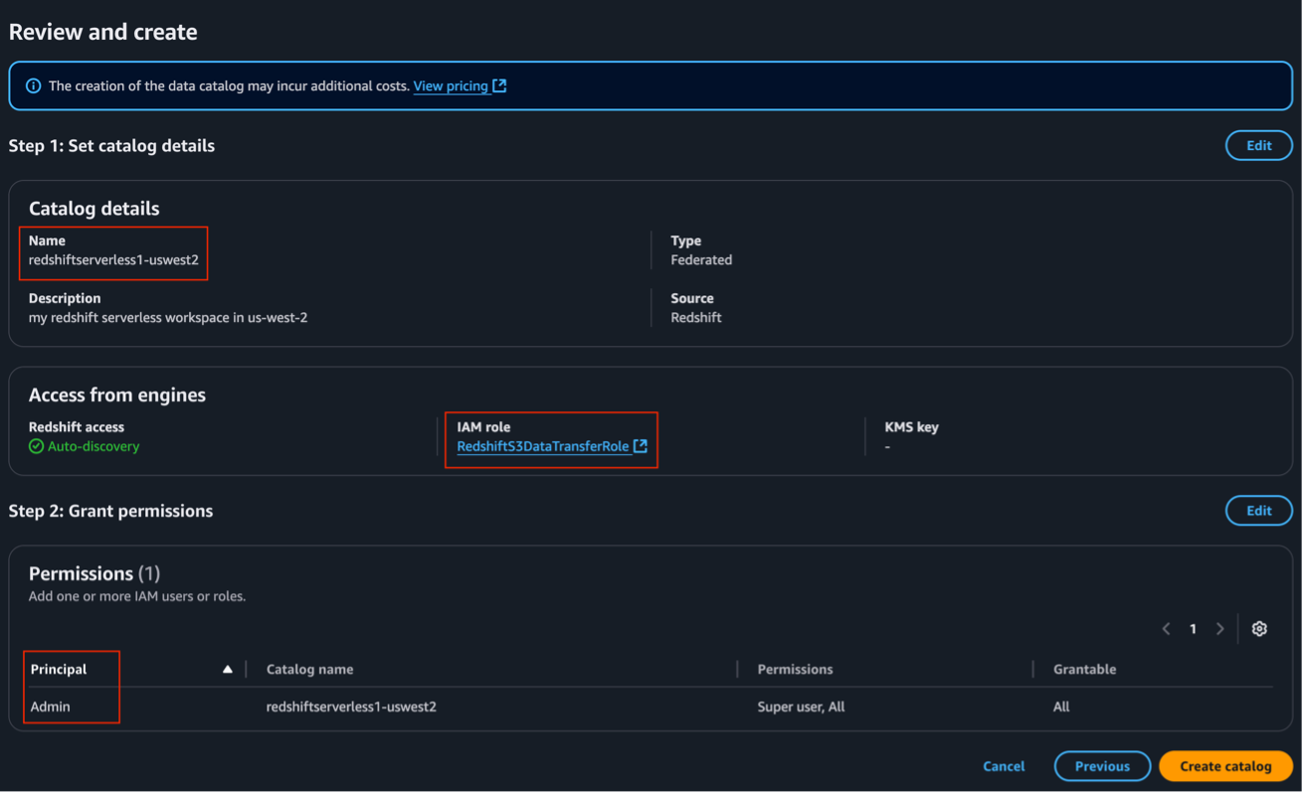Edit Step 1 catalog details
The width and height of the screenshot is (1304, 794).
[x=1258, y=146]
